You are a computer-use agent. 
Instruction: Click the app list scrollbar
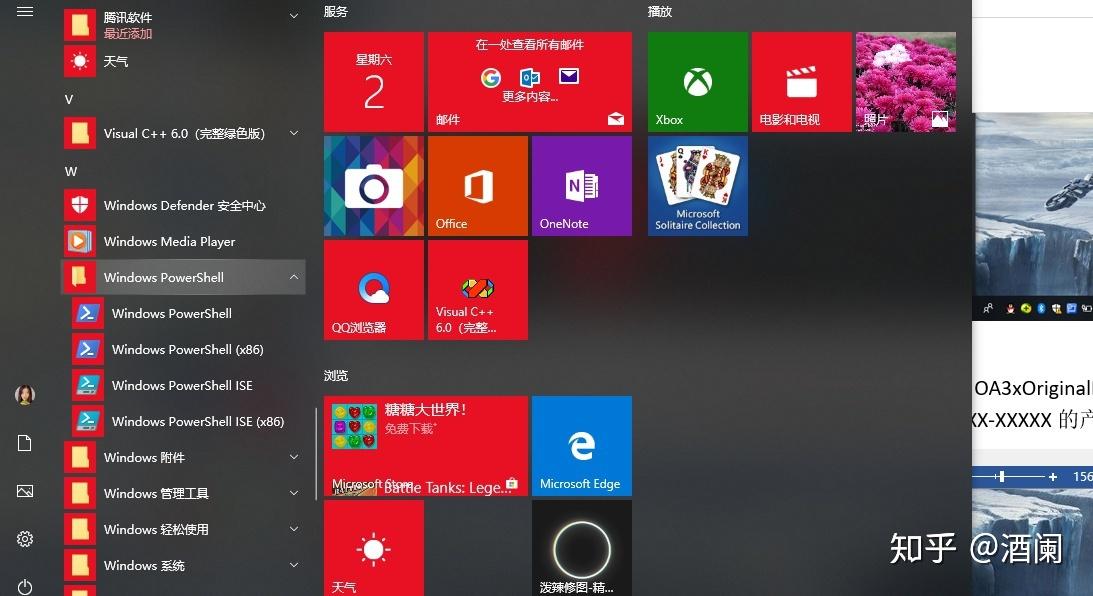pos(316,453)
